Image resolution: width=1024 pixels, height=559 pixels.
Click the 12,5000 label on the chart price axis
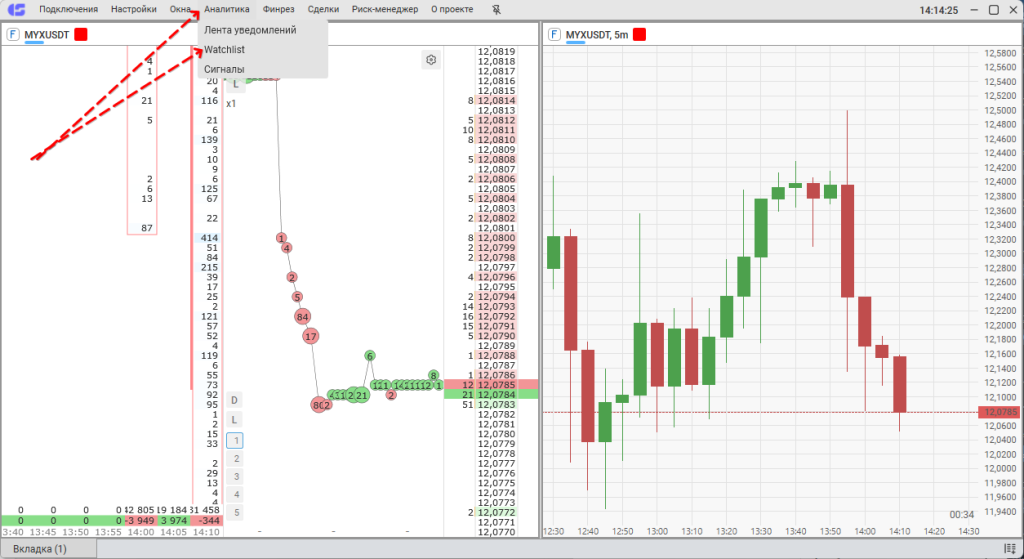tap(1000, 110)
